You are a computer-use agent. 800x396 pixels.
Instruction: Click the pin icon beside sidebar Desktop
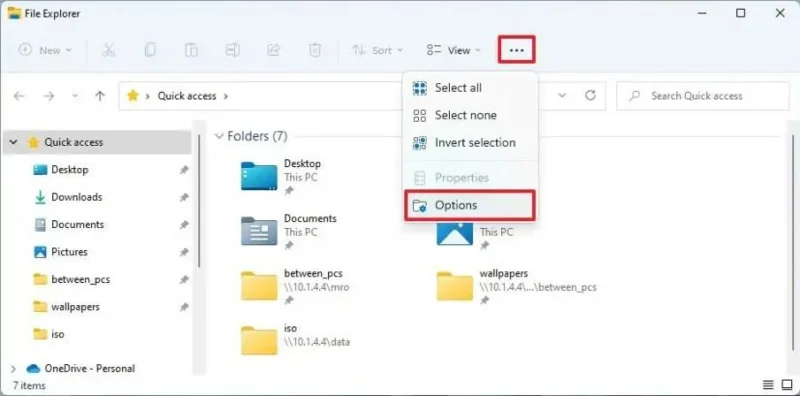click(184, 170)
